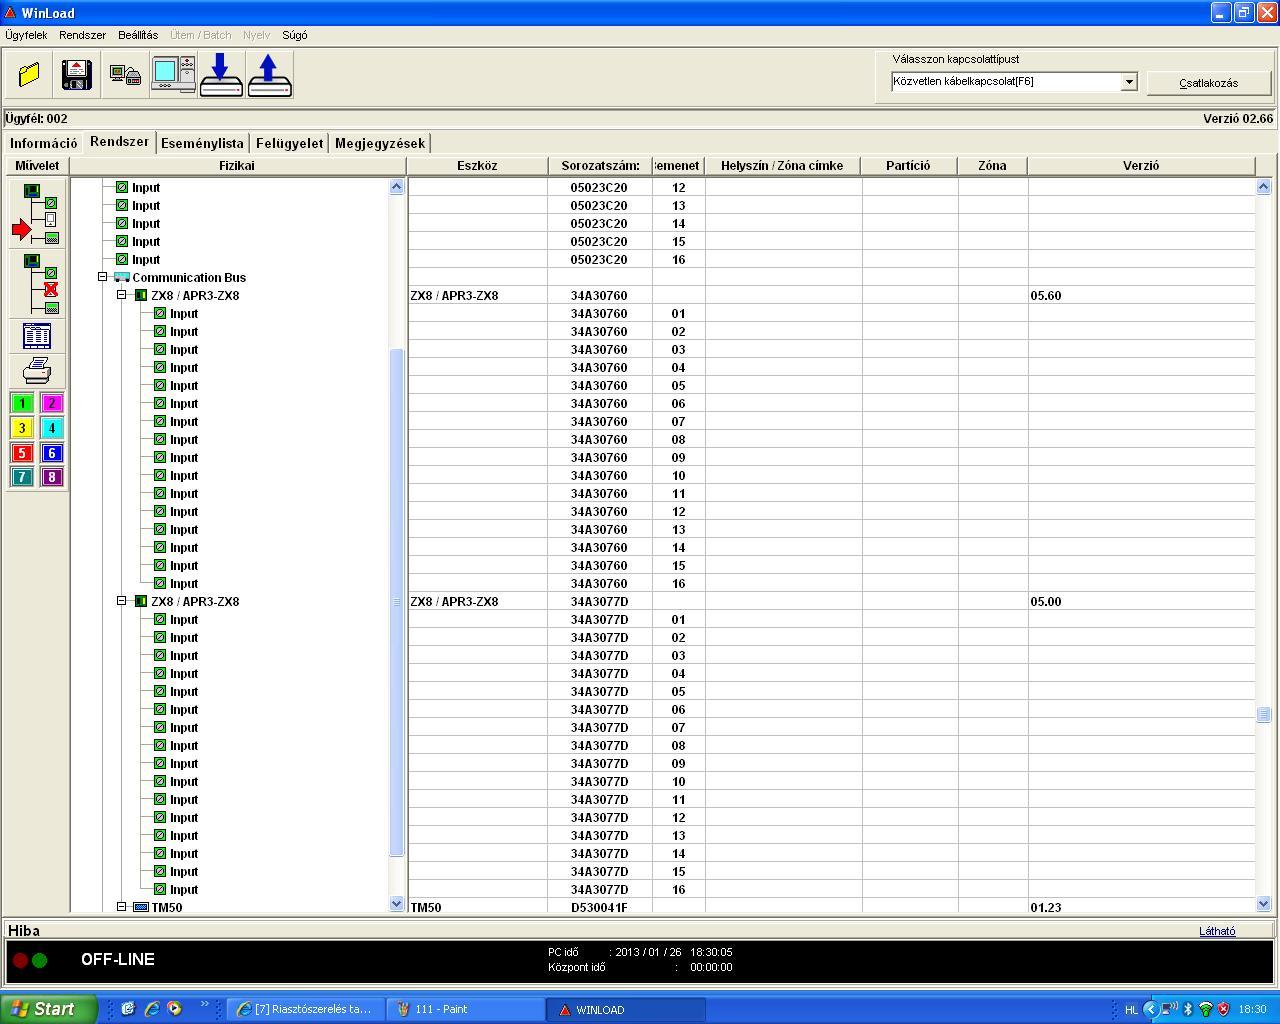The width and height of the screenshot is (1280, 1024).
Task: Select the TM50 tree item
Action: [x=167, y=907]
